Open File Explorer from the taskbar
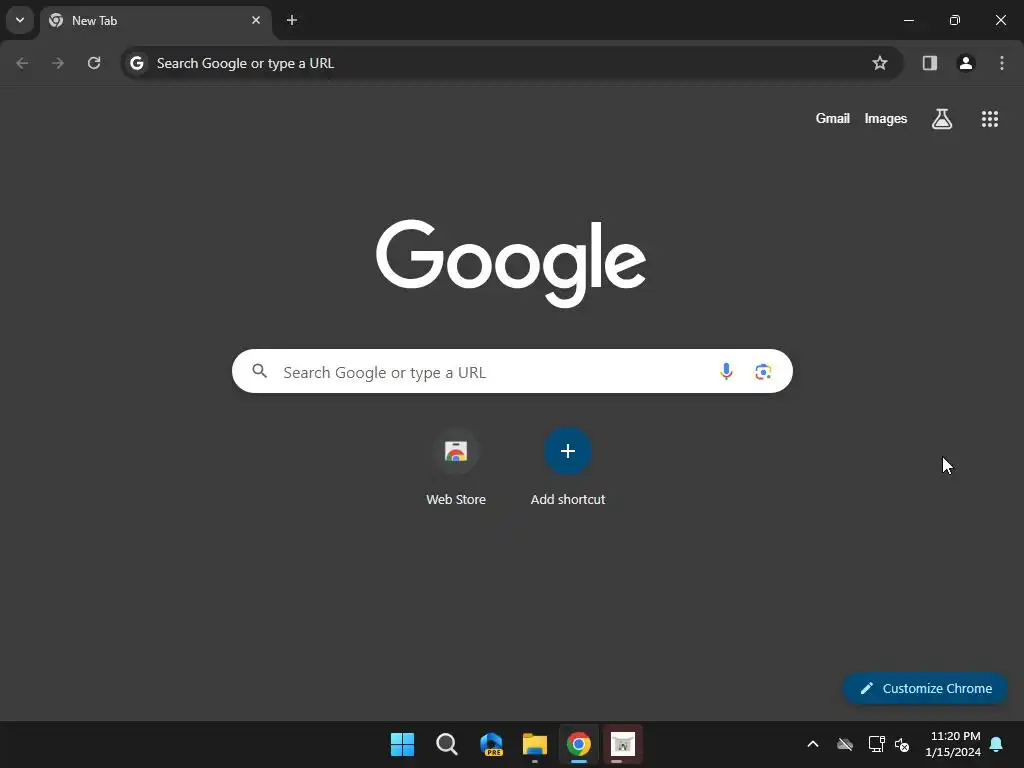The image size is (1024, 768). point(535,744)
